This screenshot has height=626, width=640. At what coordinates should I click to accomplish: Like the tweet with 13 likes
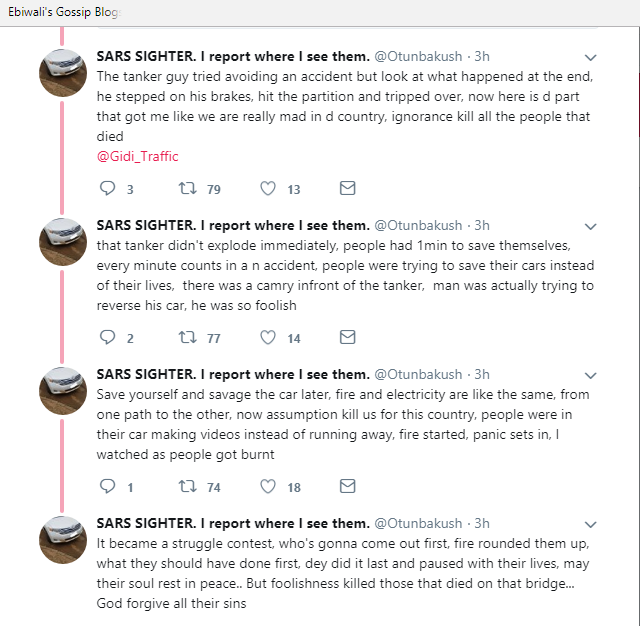(x=268, y=188)
